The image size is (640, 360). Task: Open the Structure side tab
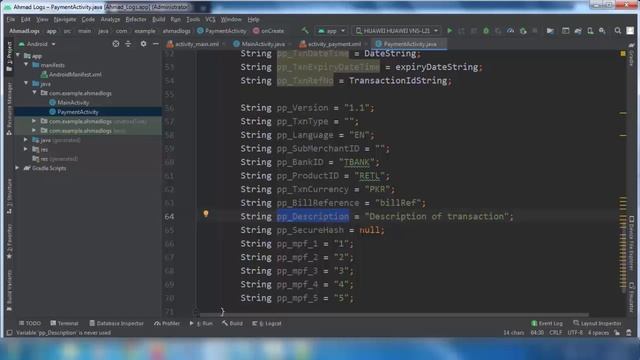pos(9,197)
